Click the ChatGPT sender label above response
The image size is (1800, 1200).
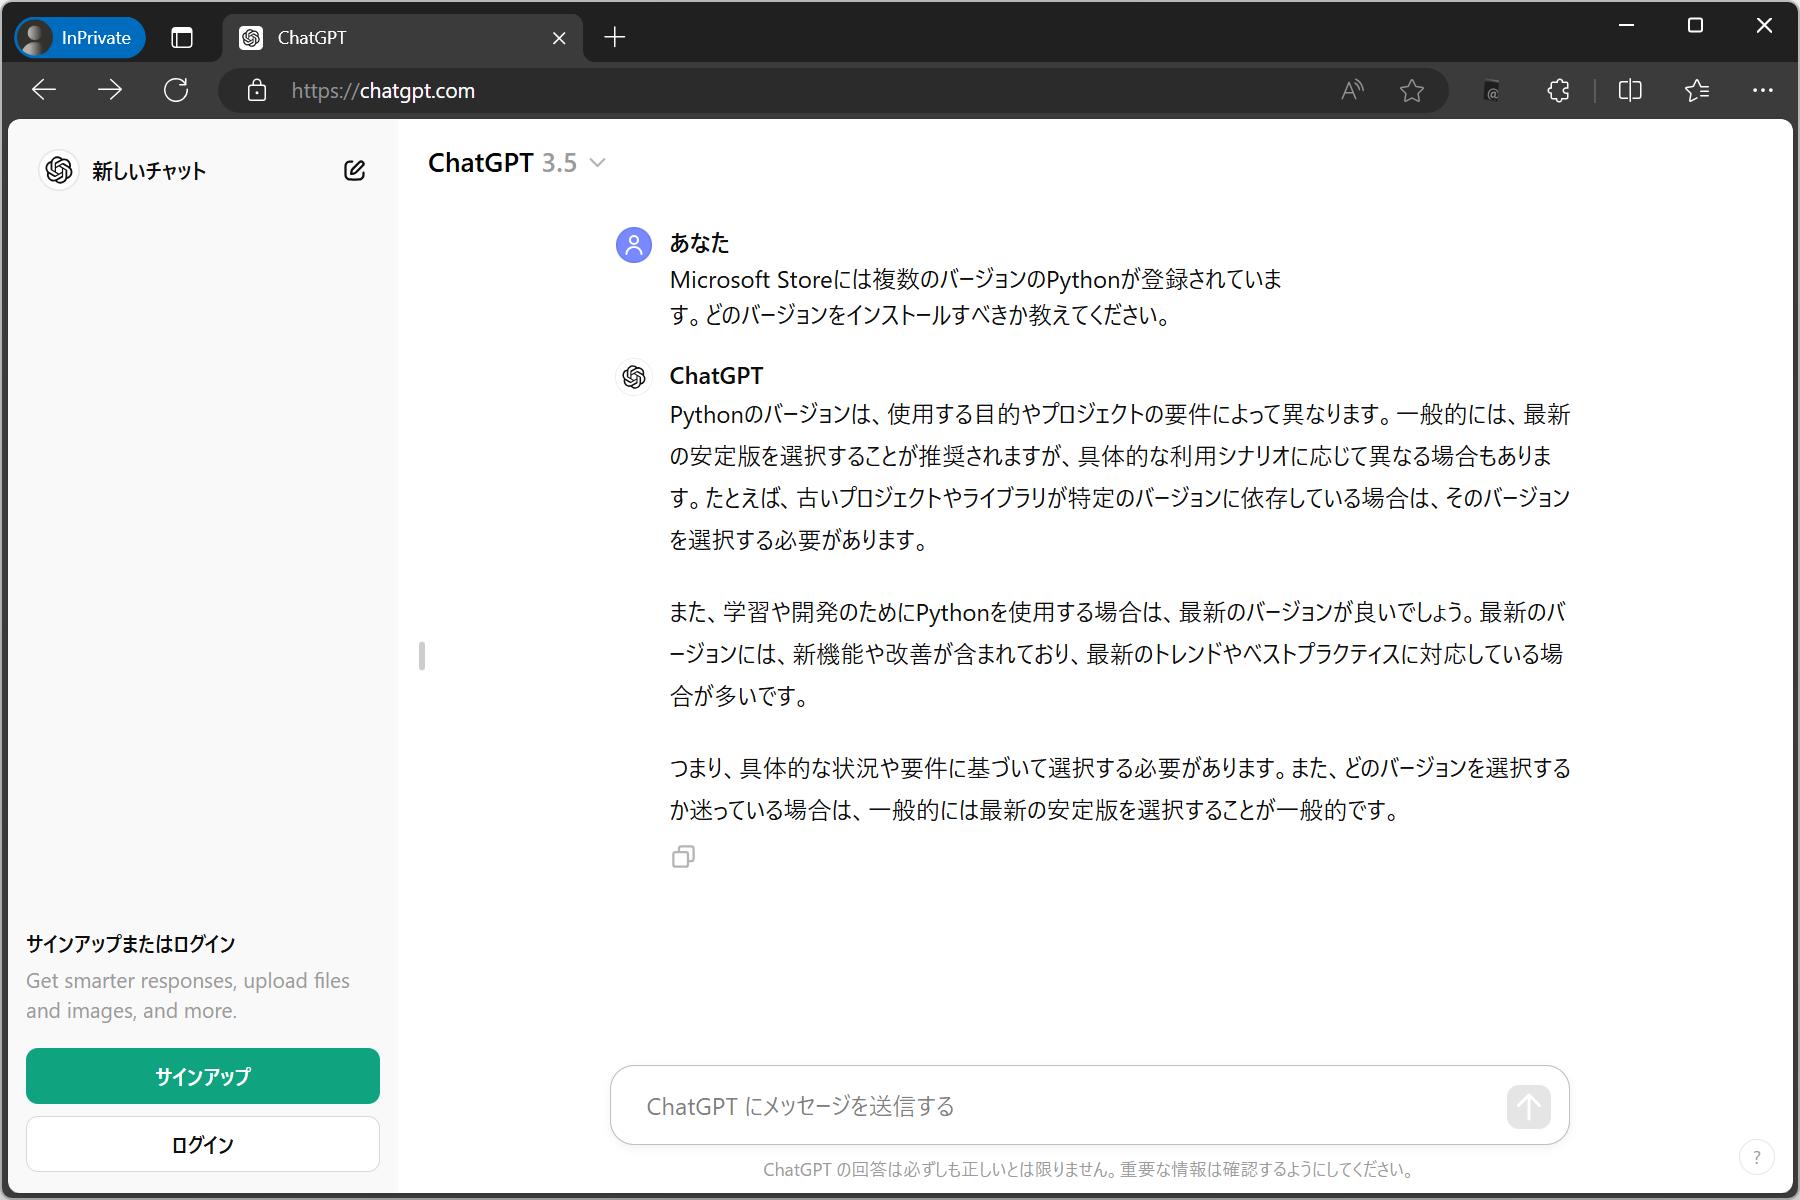(x=716, y=376)
